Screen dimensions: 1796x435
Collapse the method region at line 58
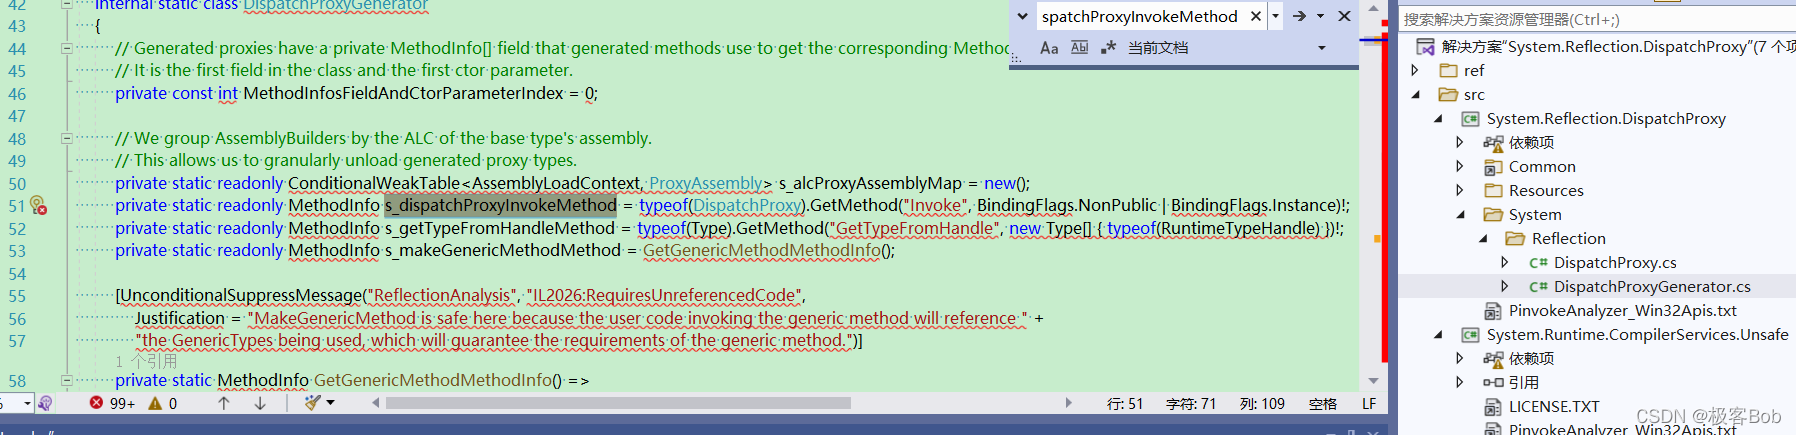click(x=67, y=380)
